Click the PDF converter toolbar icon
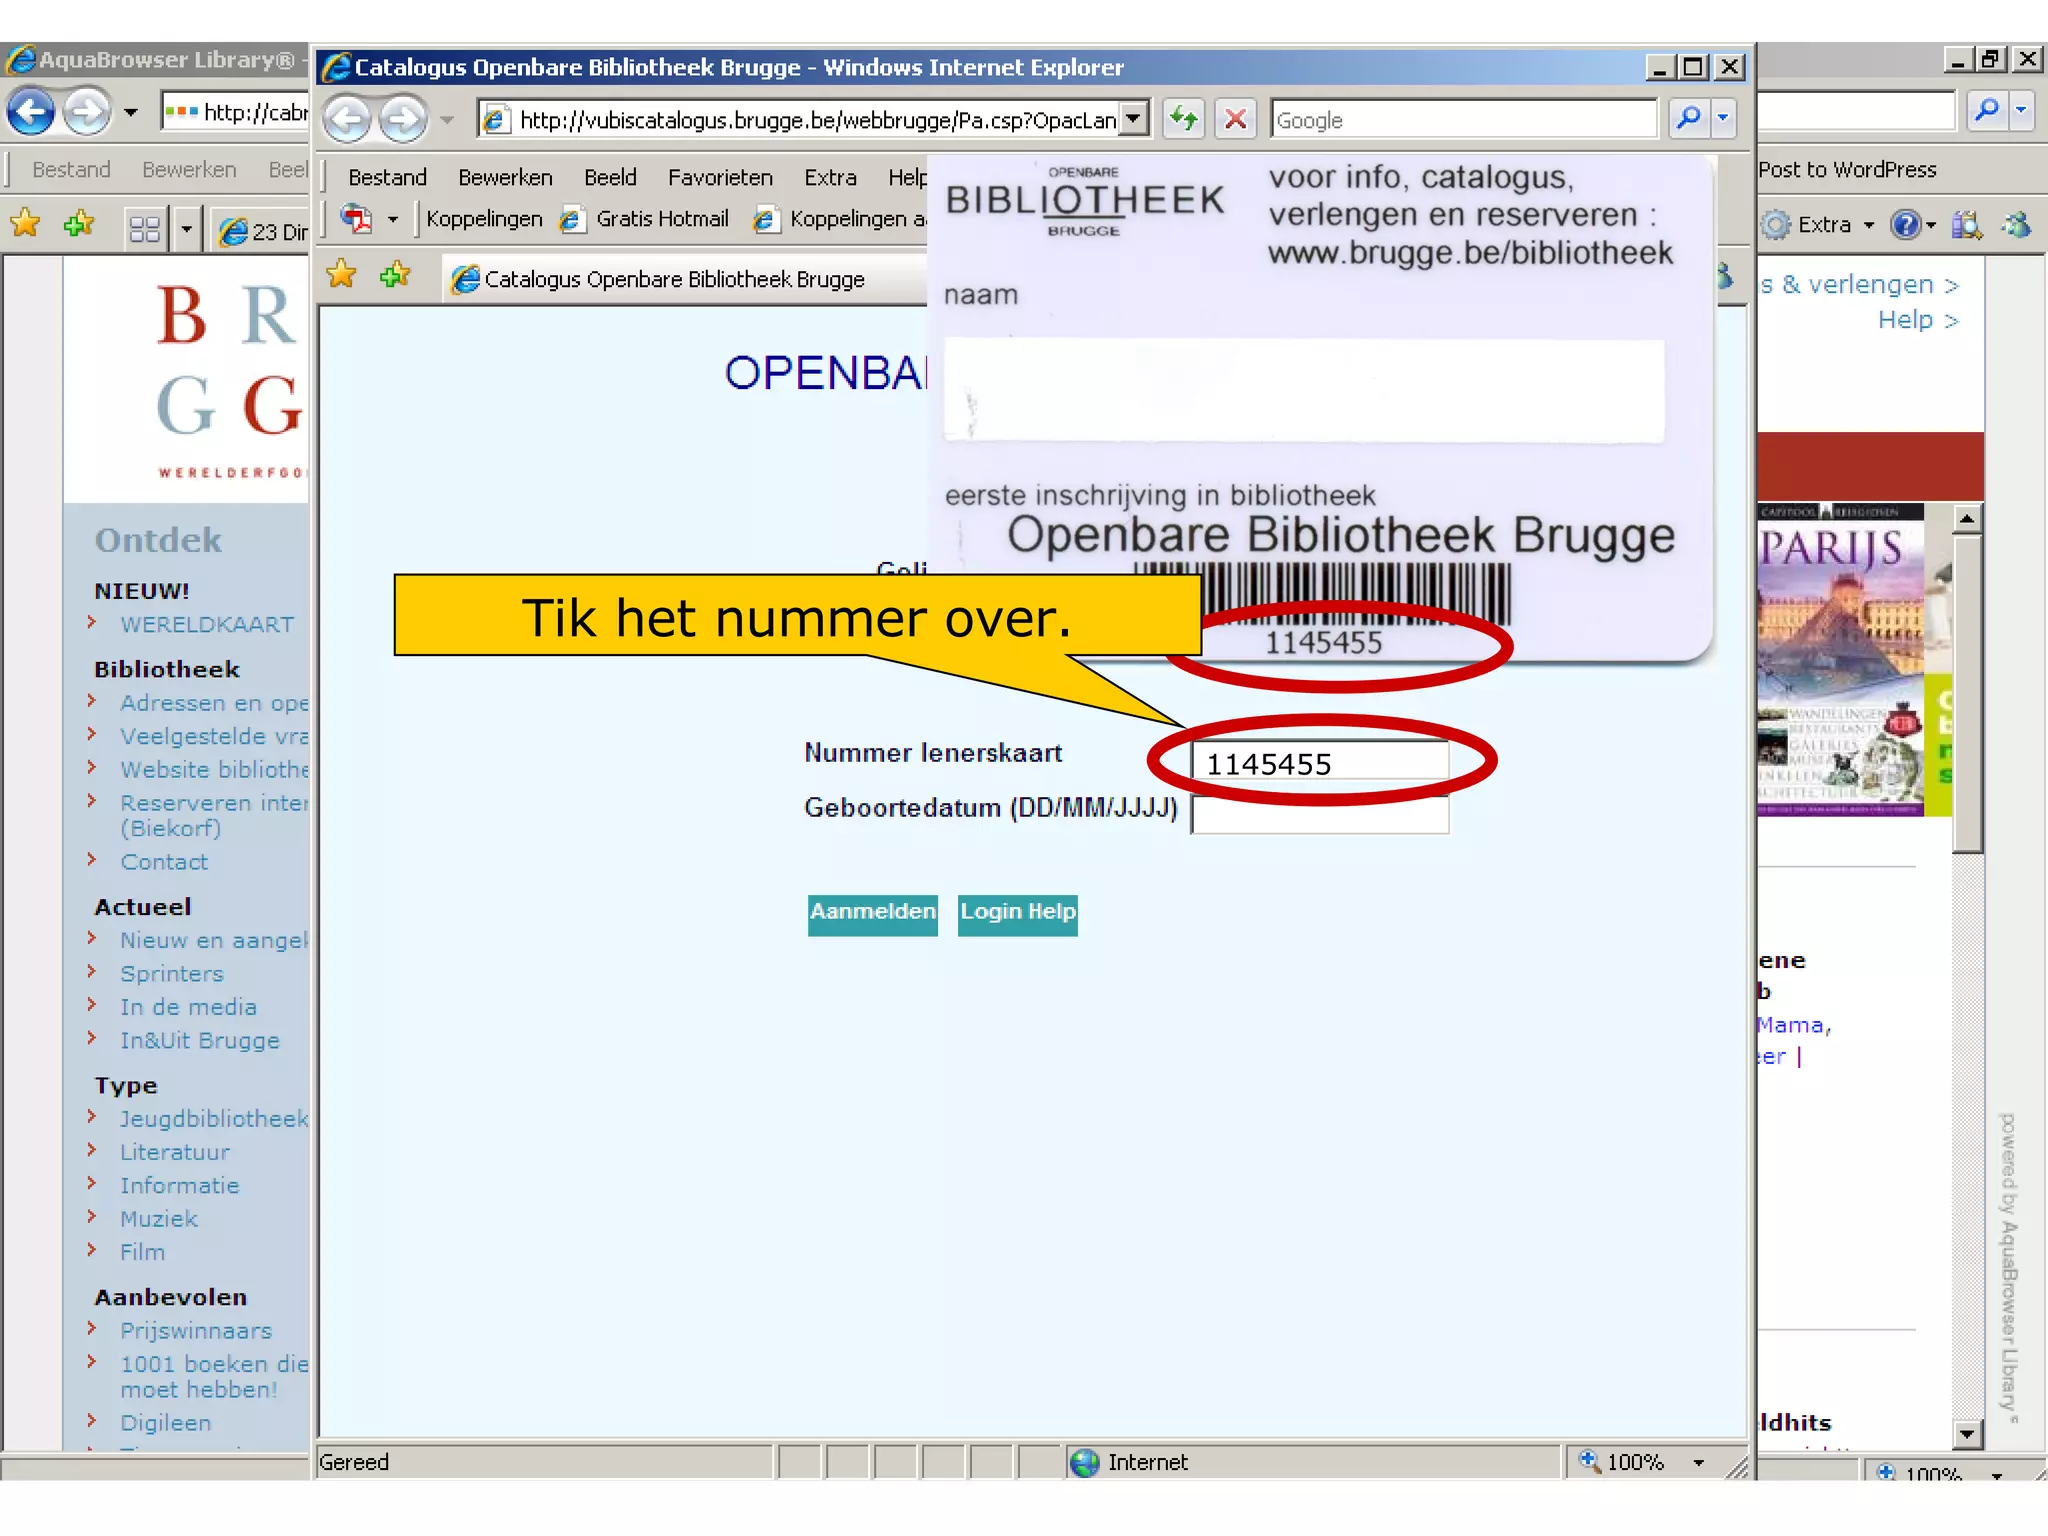Viewport: 2048px width, 1536px height. coord(357,218)
